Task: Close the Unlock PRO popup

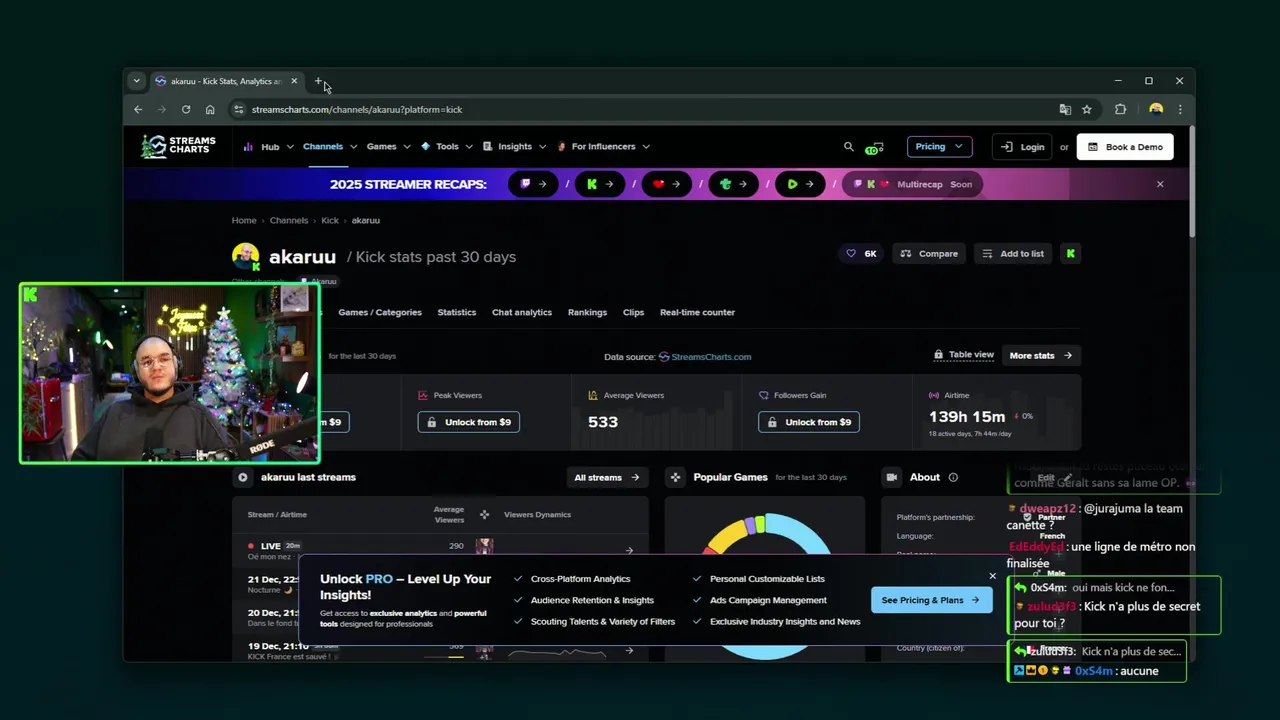Action: tap(992, 576)
